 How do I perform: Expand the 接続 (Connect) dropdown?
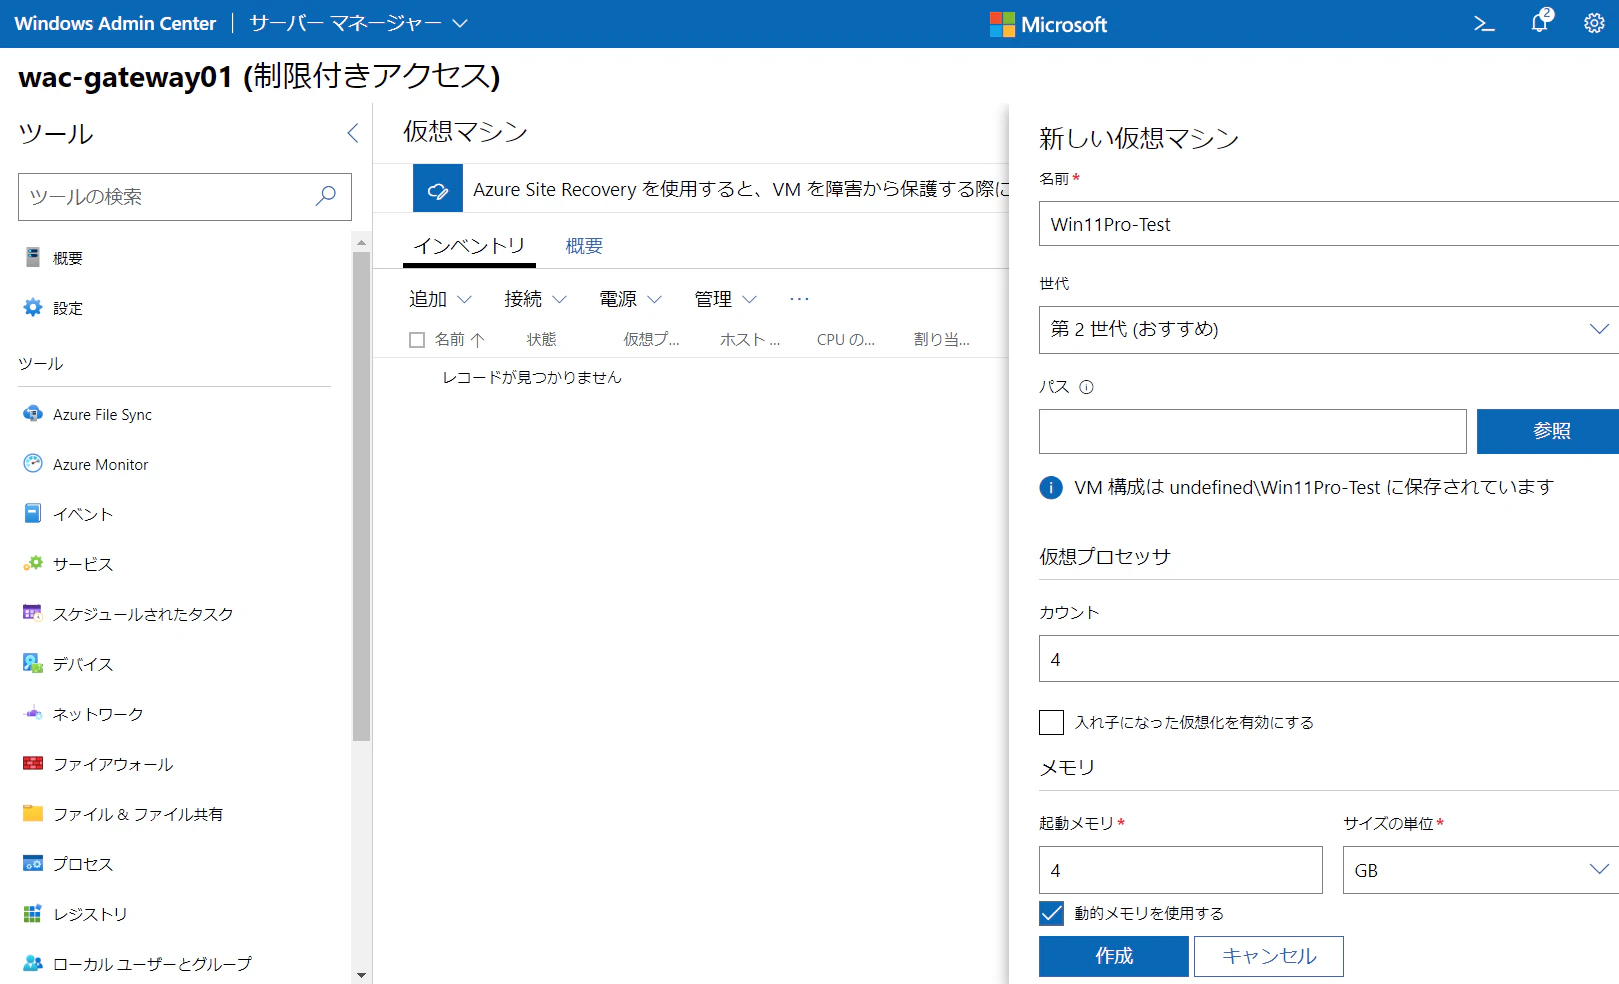(536, 299)
